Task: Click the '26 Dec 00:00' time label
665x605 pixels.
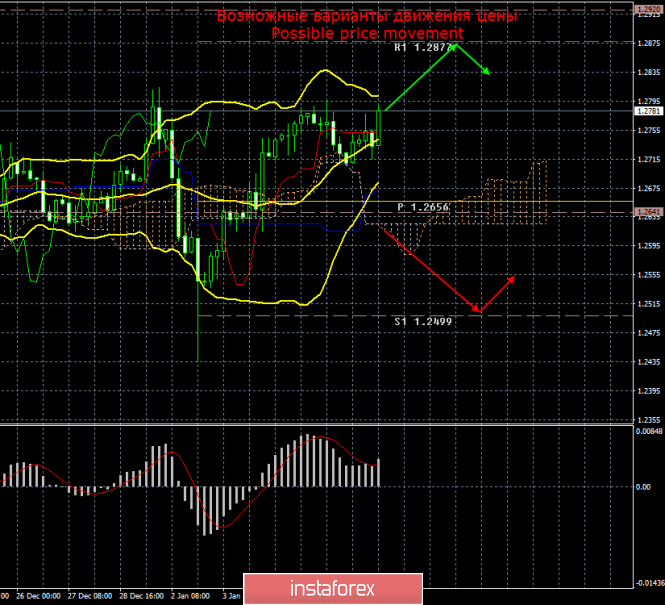Action: coord(39,596)
